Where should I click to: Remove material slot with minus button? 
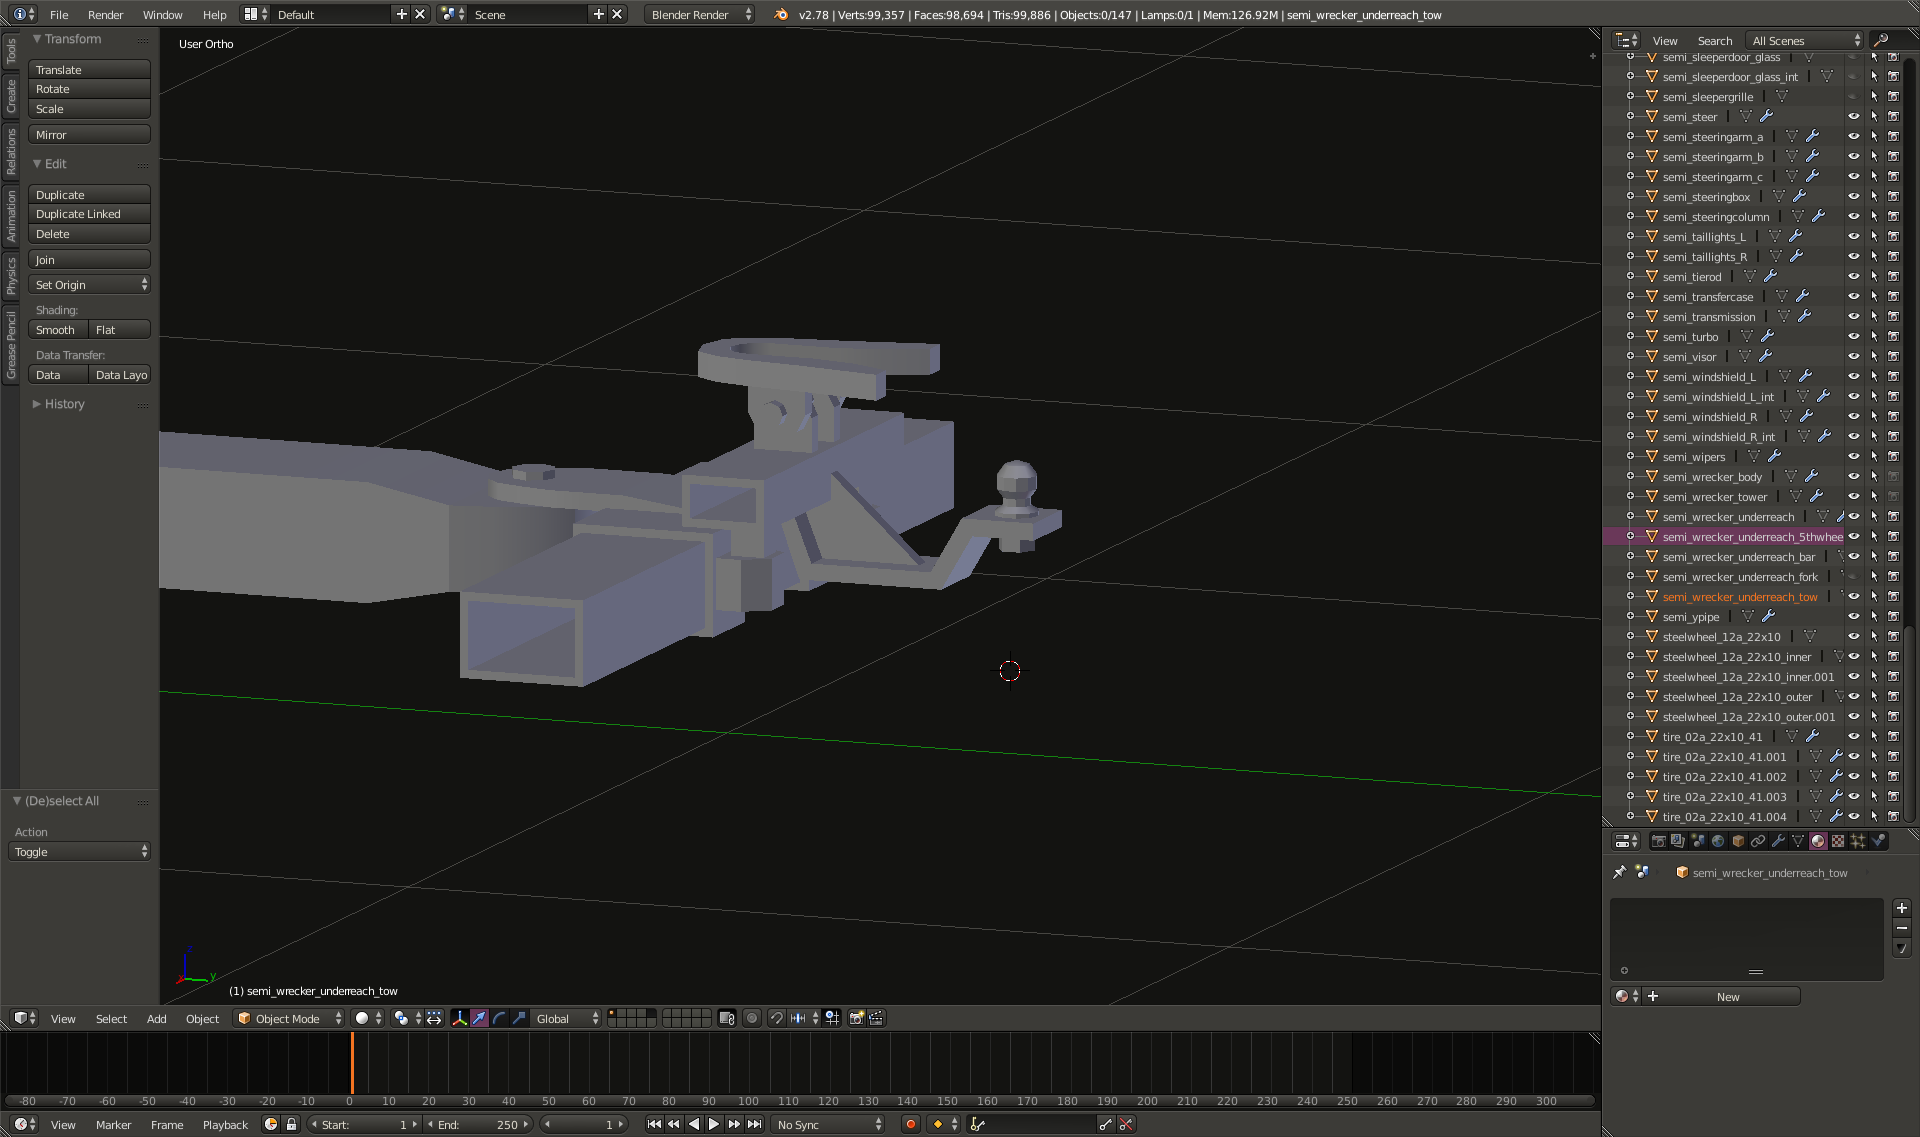(1902, 928)
